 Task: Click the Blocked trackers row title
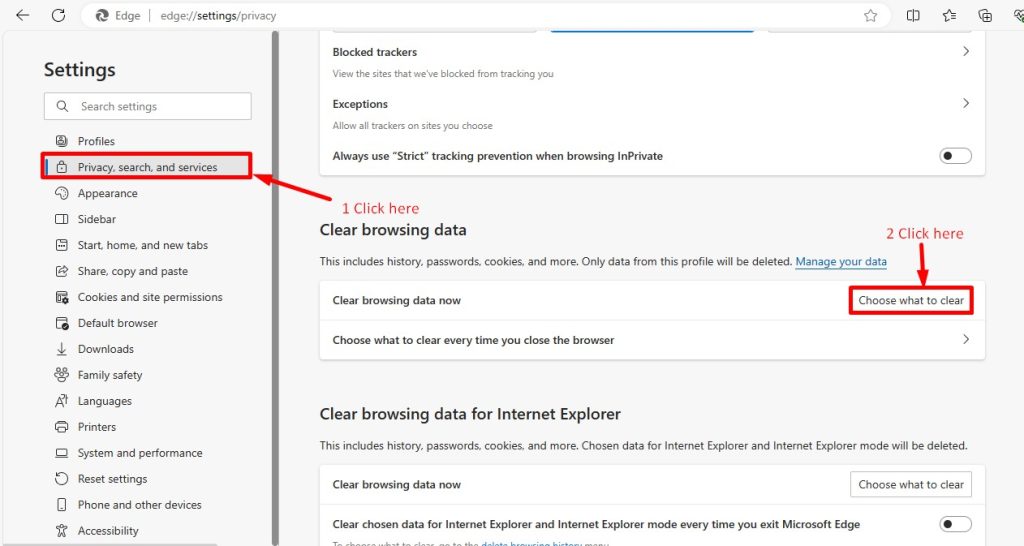click(x=374, y=52)
